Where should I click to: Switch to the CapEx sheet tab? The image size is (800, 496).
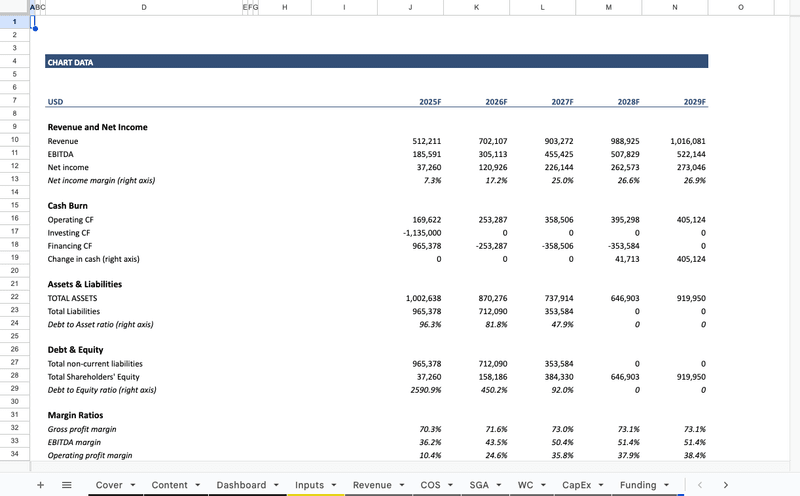click(577, 485)
